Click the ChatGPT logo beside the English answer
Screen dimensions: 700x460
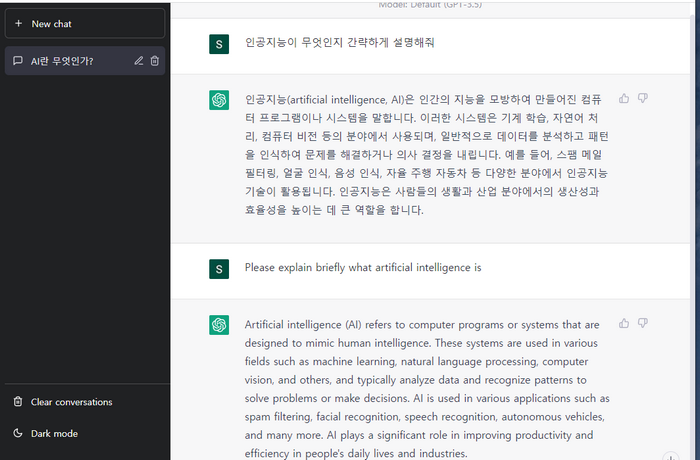pyautogui.click(x=219, y=325)
